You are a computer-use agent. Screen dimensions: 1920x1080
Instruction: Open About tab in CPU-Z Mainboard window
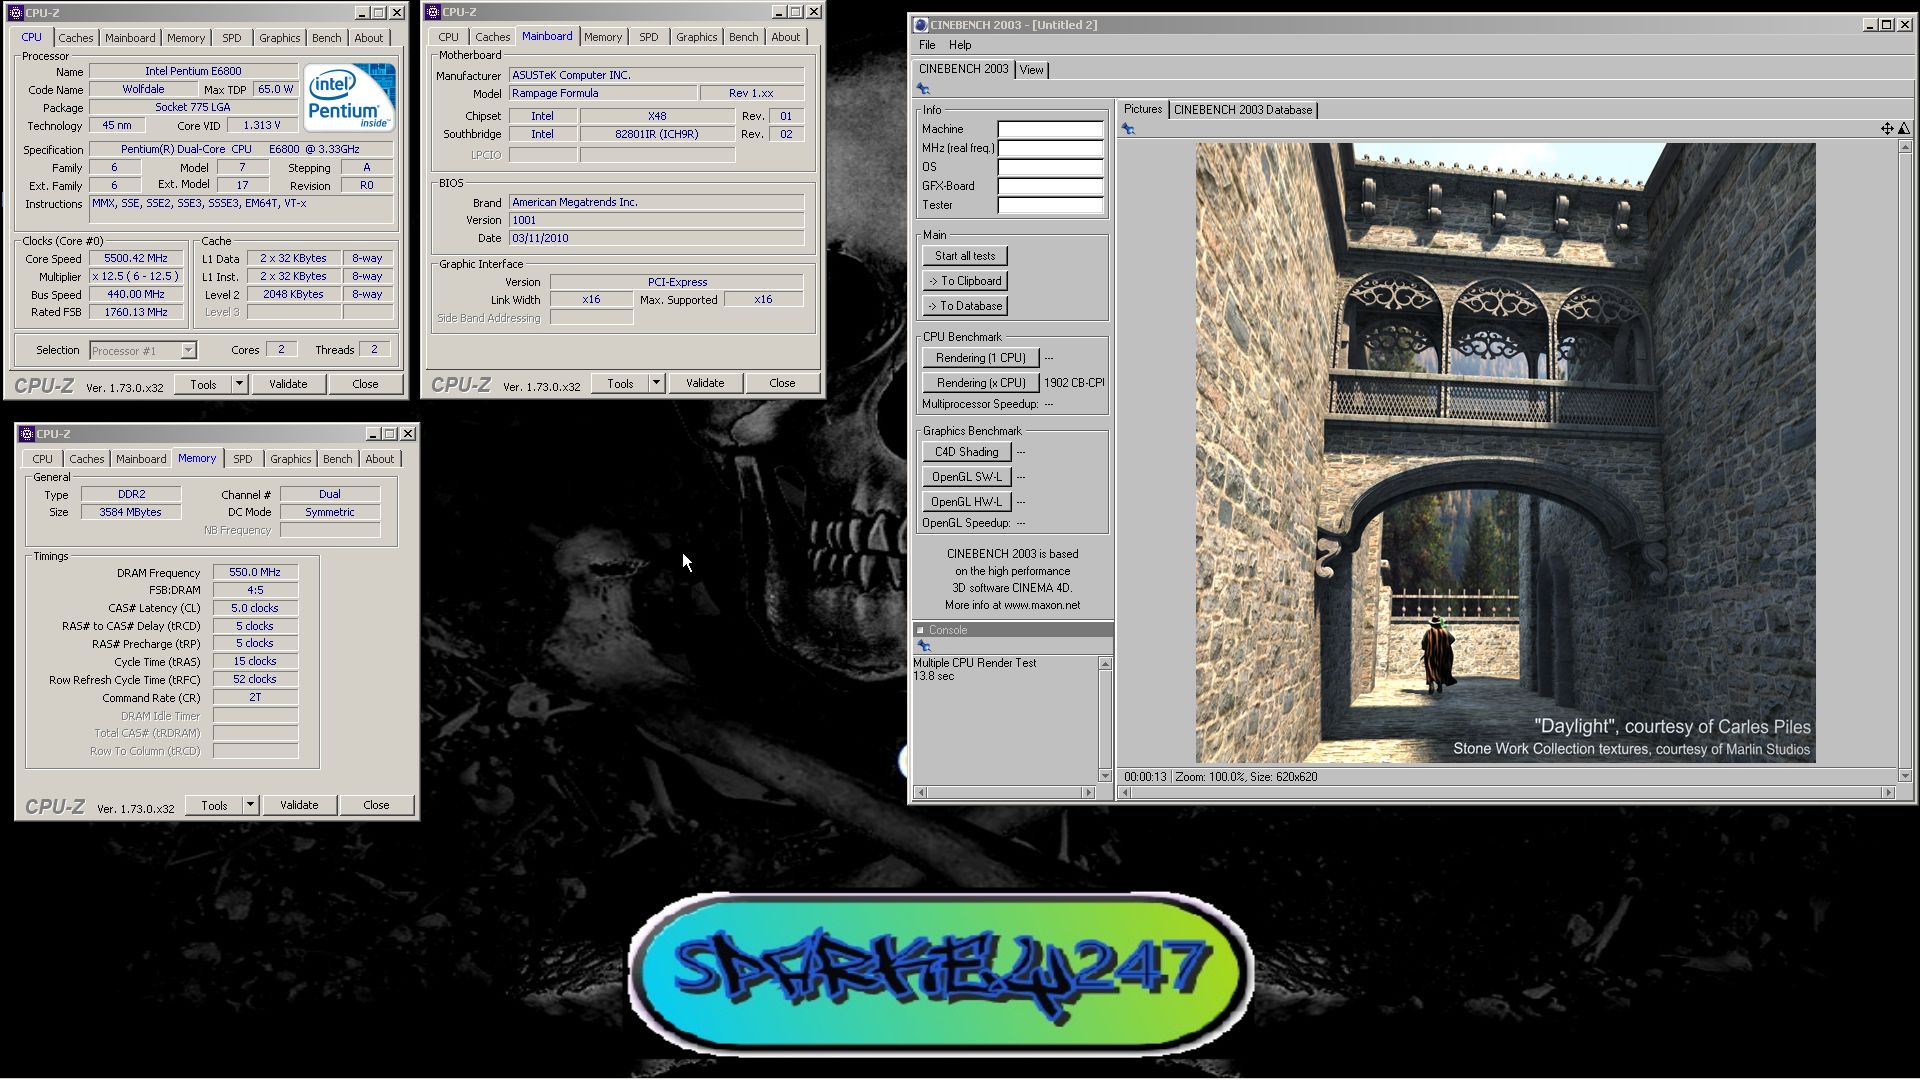click(x=785, y=37)
